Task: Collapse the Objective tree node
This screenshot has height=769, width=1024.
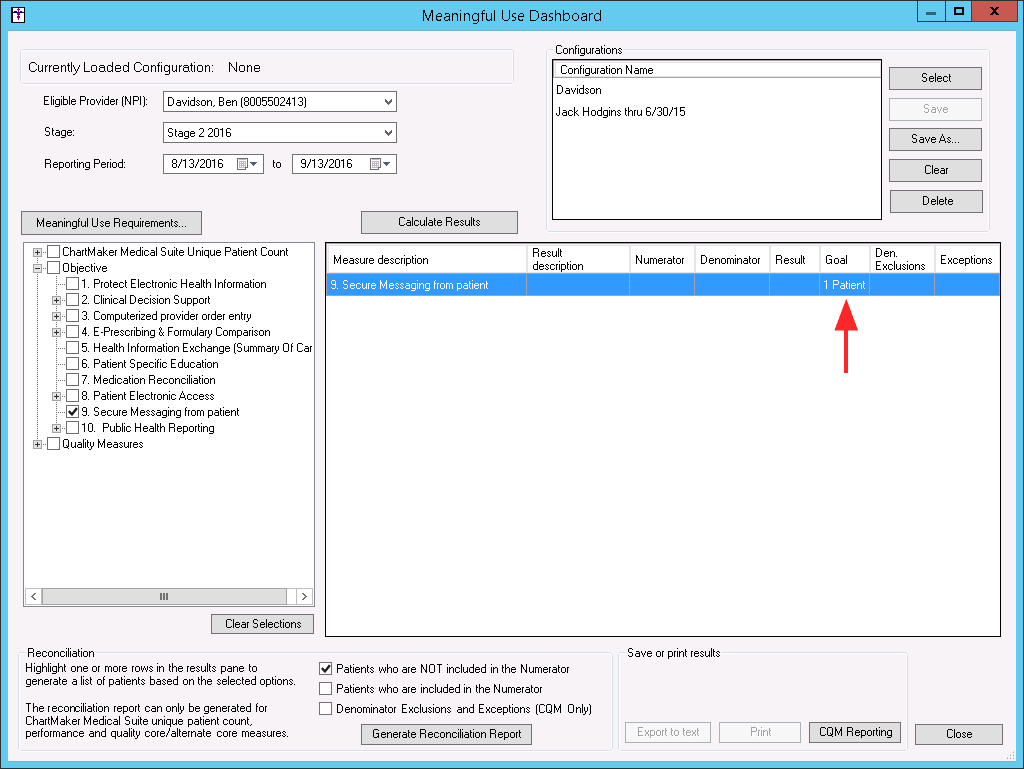Action: coord(38,268)
